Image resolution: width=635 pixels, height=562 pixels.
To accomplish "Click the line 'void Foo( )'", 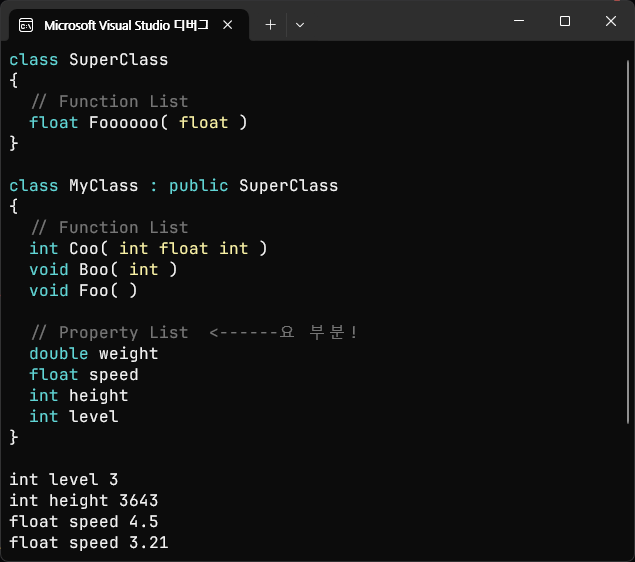I will coord(83,291).
